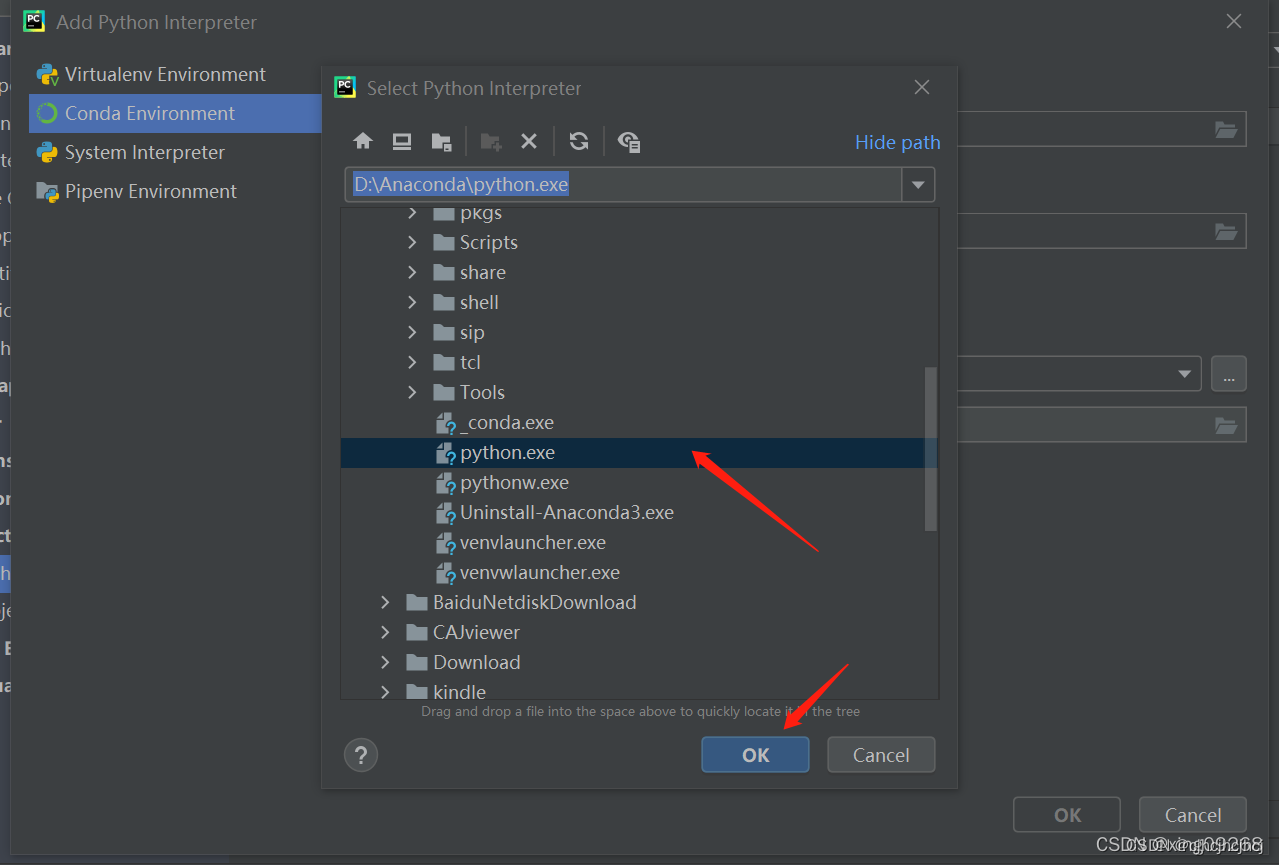
Task: Click the New Folder toolbar icon
Action: (x=491, y=141)
